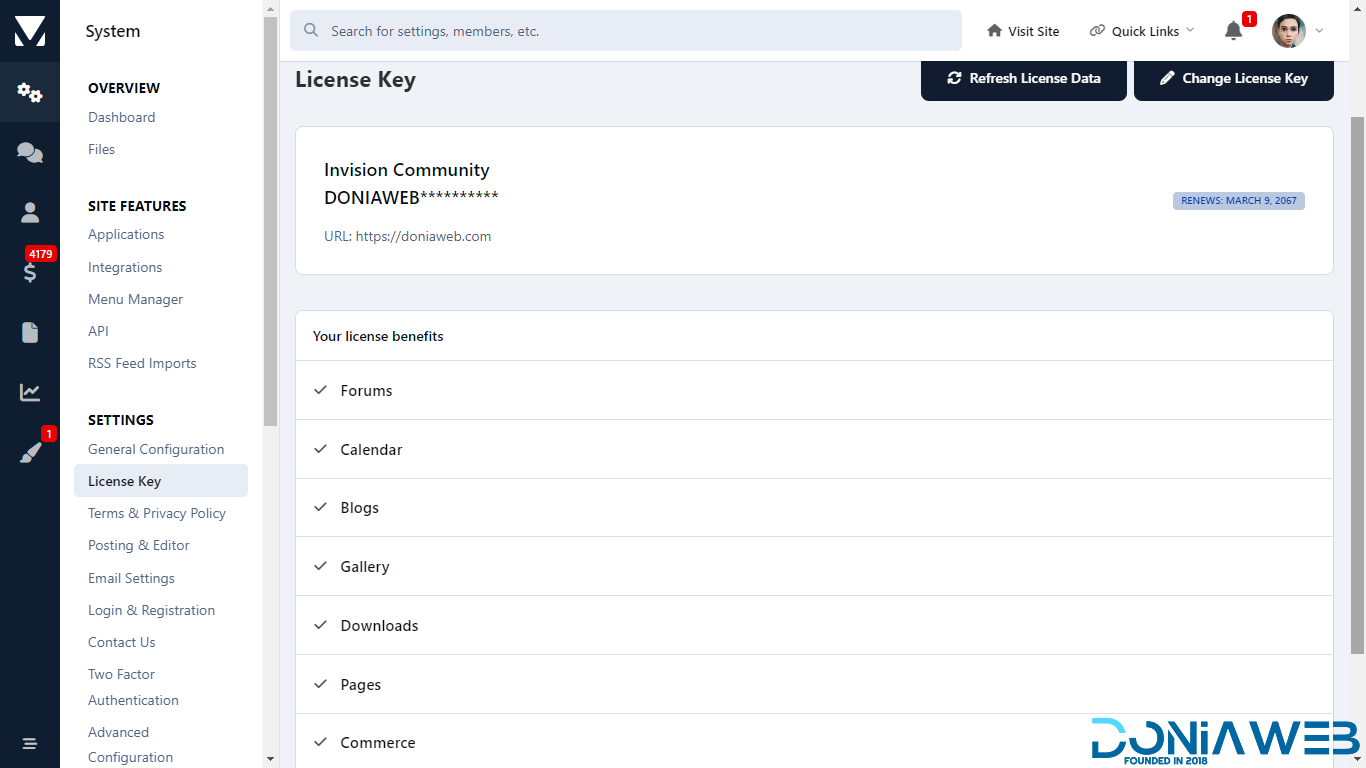The width and height of the screenshot is (1366, 768).
Task: Expand the Quick Links dropdown
Action: [1142, 31]
